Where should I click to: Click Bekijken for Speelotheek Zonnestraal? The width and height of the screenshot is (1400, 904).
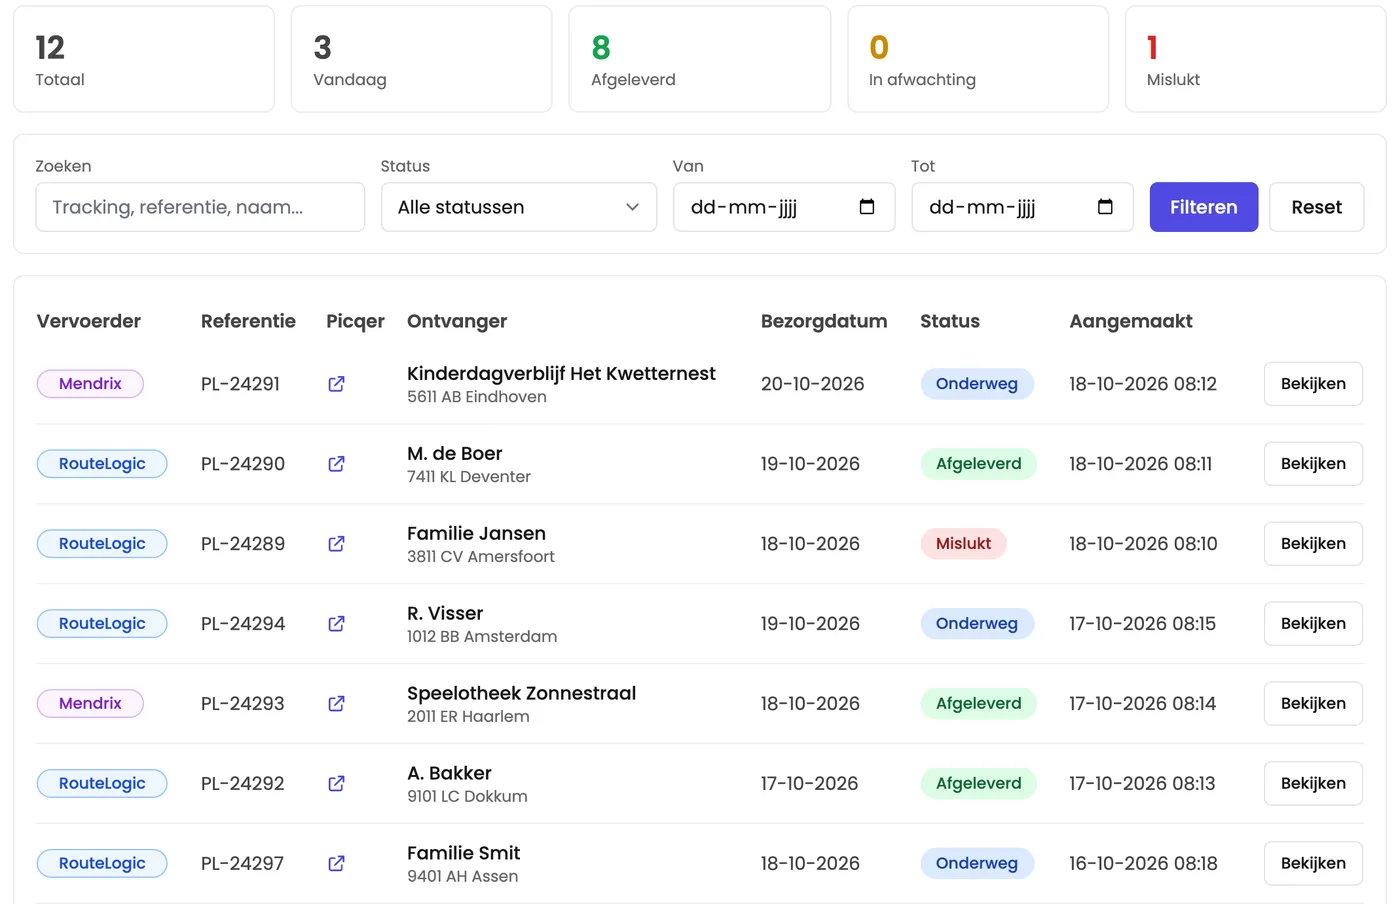point(1313,704)
